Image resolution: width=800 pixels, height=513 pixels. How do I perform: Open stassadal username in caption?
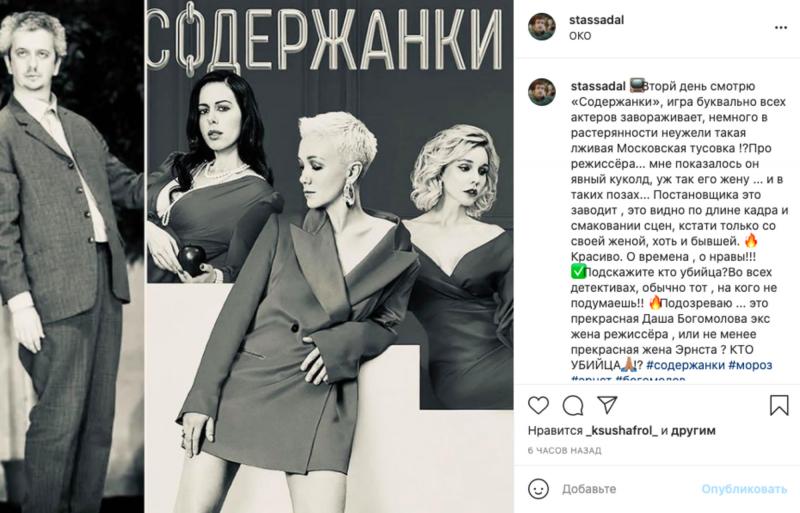[598, 86]
